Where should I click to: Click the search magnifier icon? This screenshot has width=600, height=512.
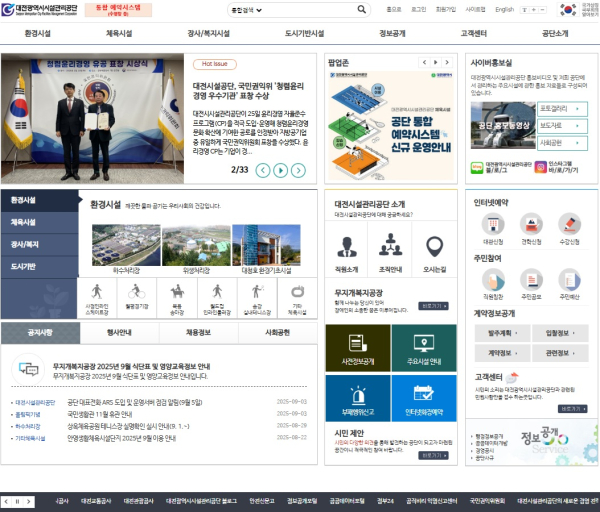[x=361, y=10]
